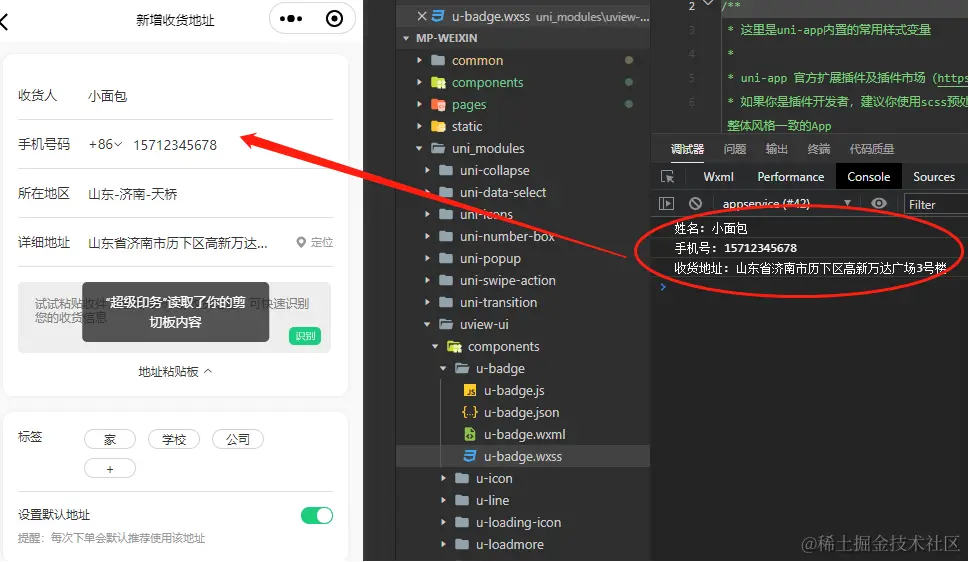Click the console Filter input
969x562 pixels.
[936, 205]
